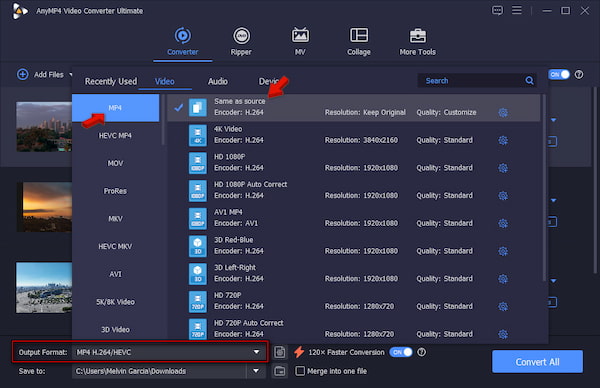Screen dimensions: 600x388
Task: Click the search magnifier icon
Action: point(530,80)
